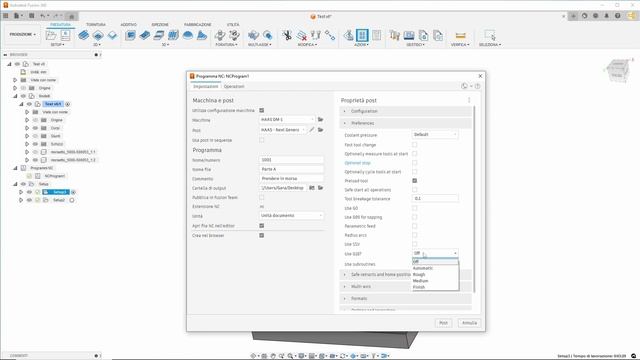Viewport: 640px width, 360px height.
Task: Click the post properties vertical scrollbar
Action: tap(474, 199)
